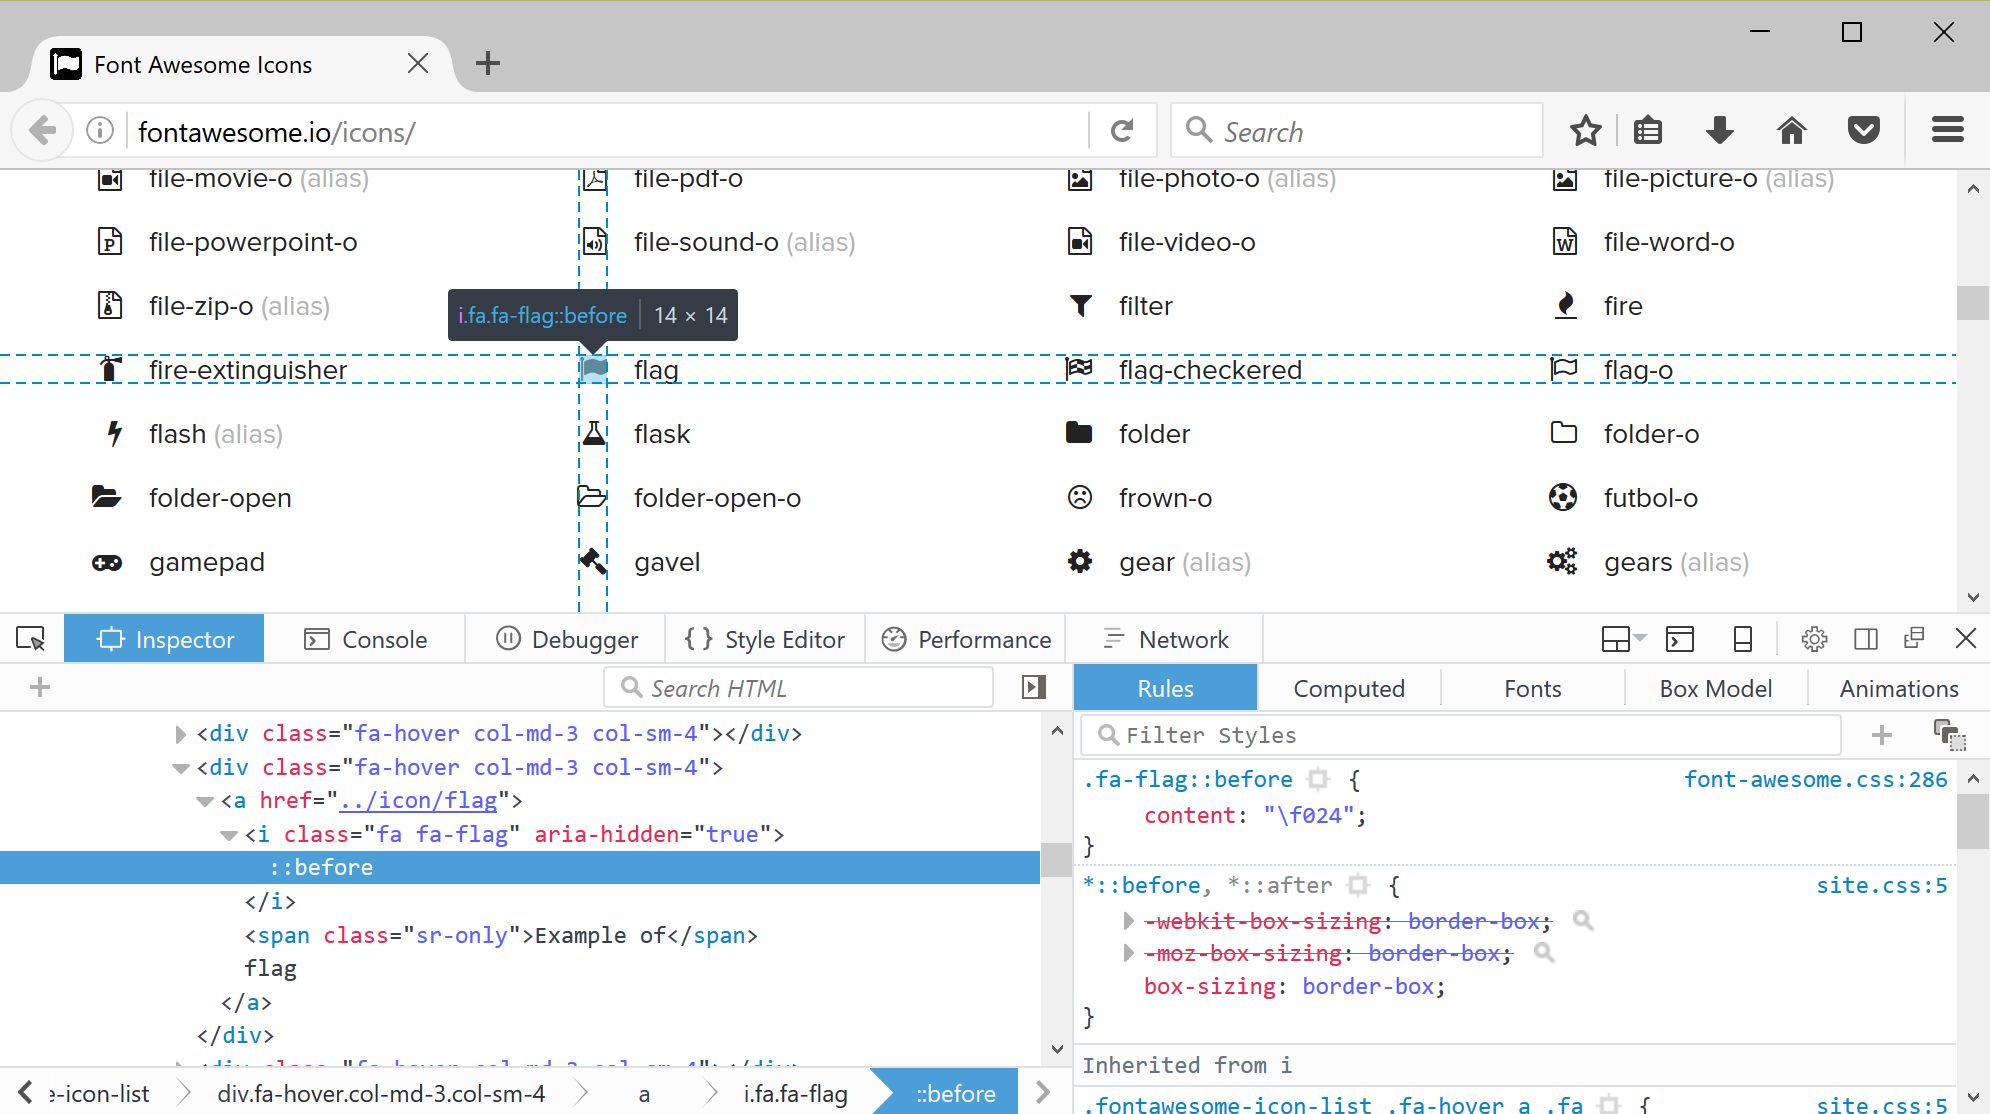The width and height of the screenshot is (1990, 1114).
Task: Select div.fa-hover.col-md-3.col-sm-4 breadcrumb
Action: point(381,1093)
